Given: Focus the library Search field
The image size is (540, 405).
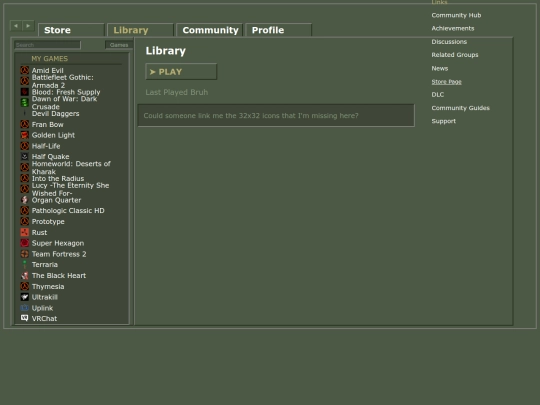Looking at the screenshot, I should tap(47, 45).
